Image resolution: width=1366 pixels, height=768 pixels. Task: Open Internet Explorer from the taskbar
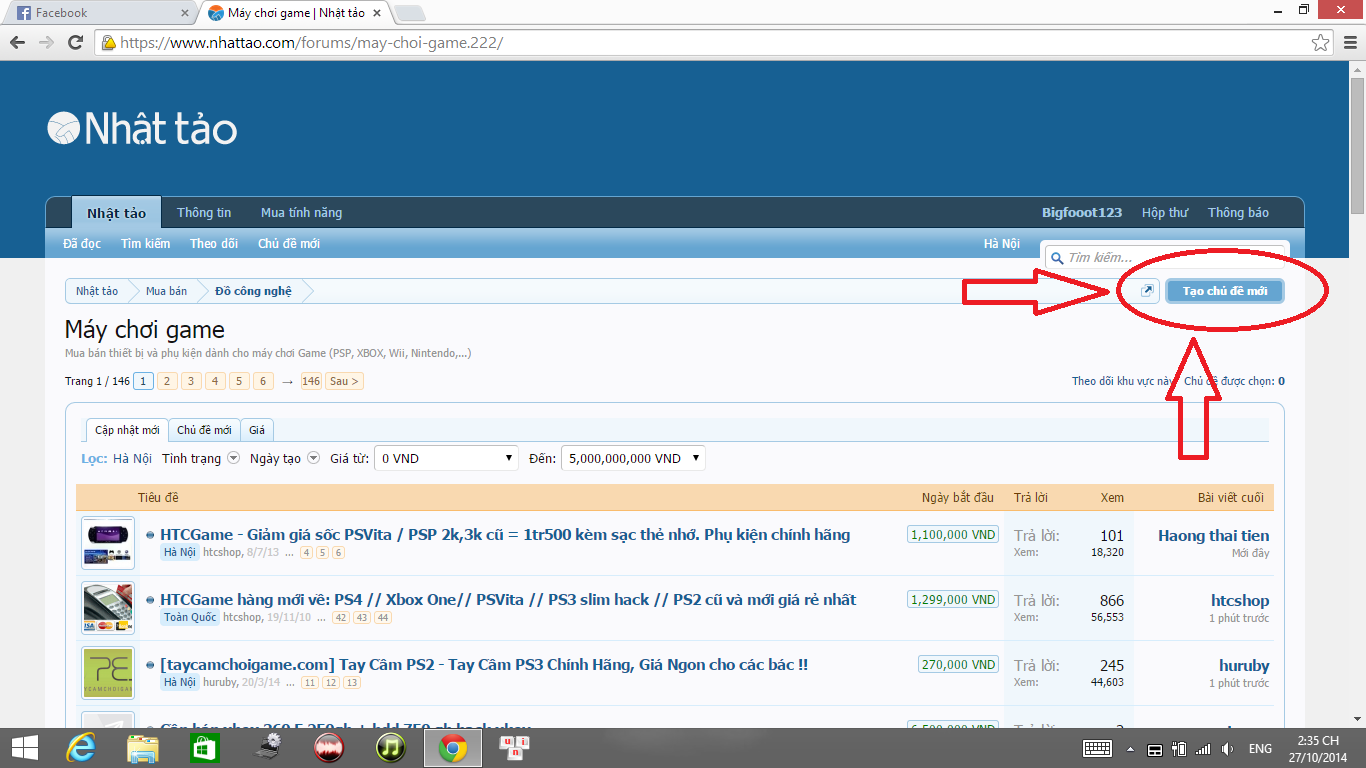tap(80, 748)
